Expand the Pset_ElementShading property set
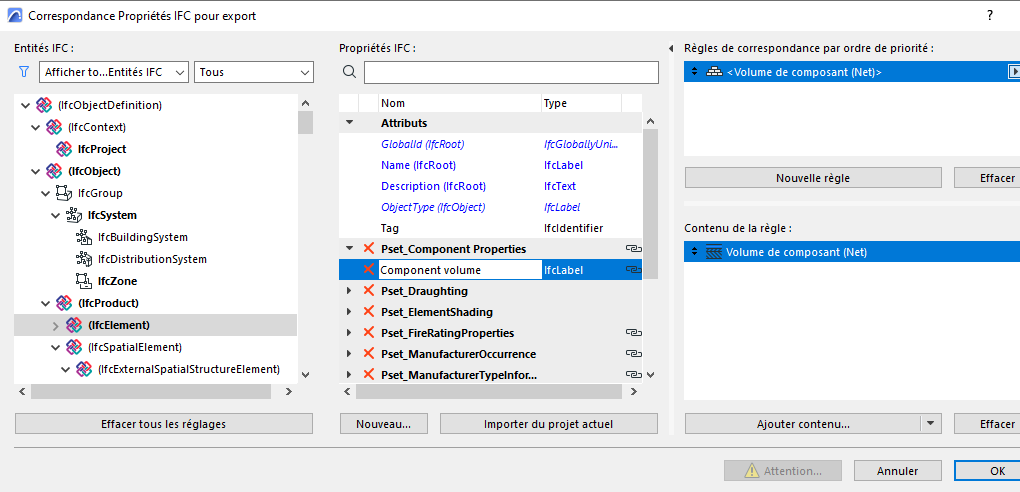 349,312
